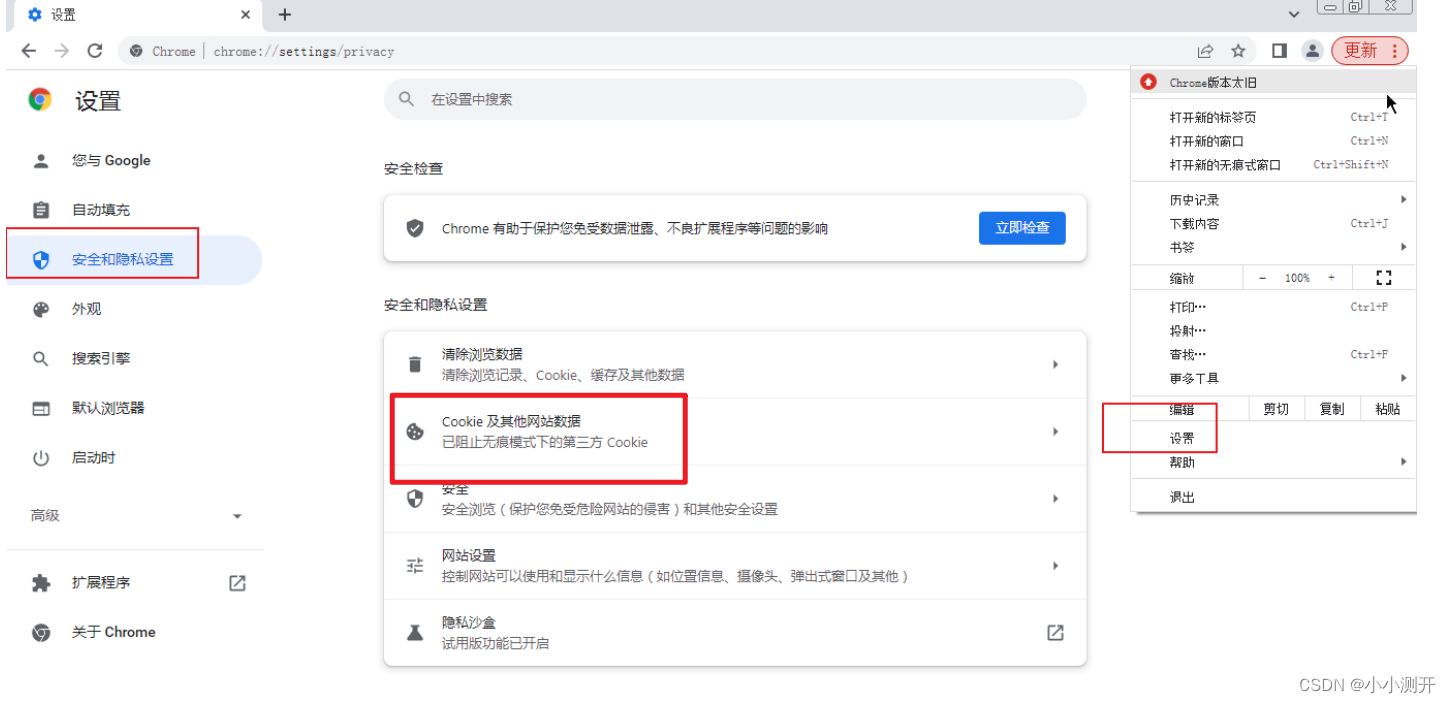Click the external link icon beside 扩展程序
Viewport: 1451px width, 703px height.
tap(237, 583)
